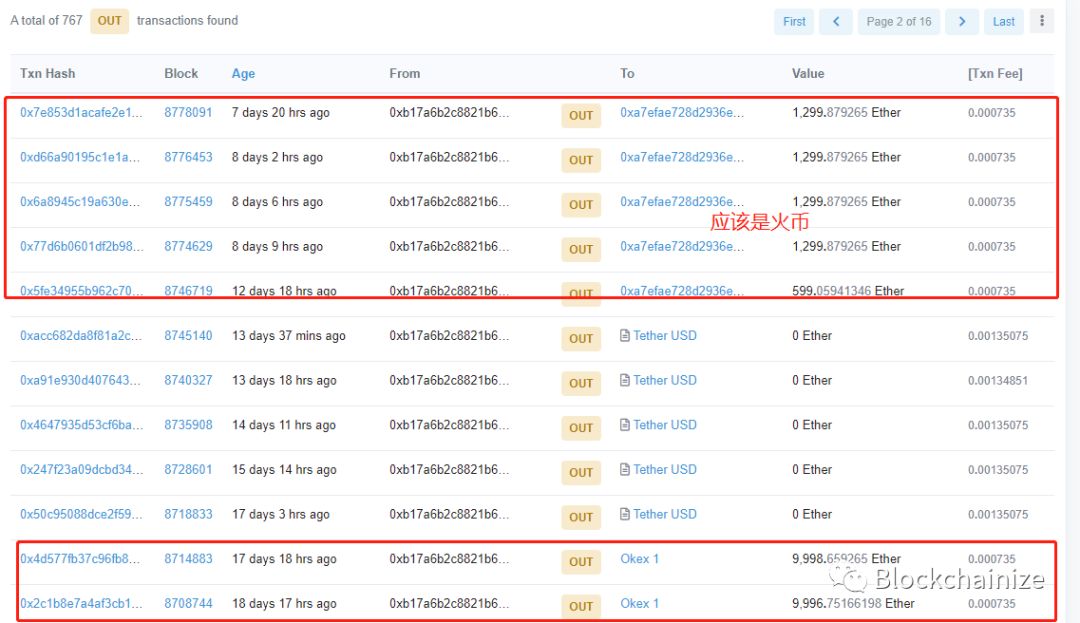Open Tether USD link in block 8728601 row

click(665, 469)
